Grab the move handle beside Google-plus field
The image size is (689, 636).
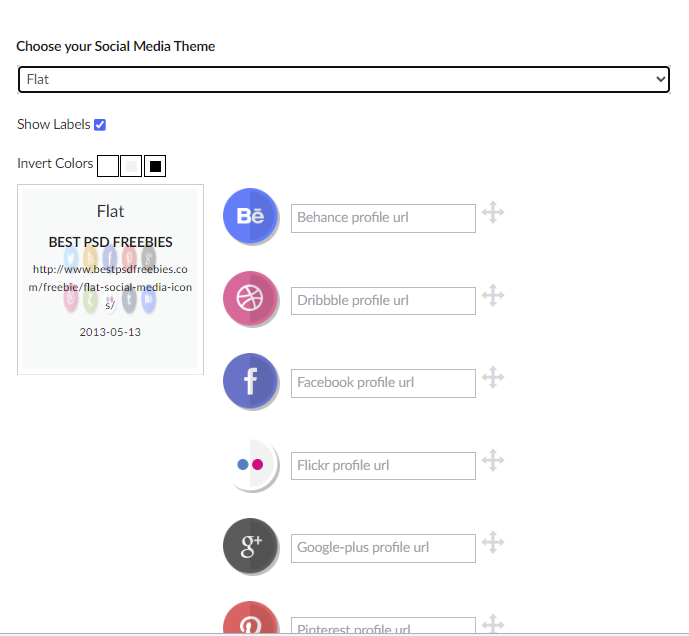coord(493,542)
